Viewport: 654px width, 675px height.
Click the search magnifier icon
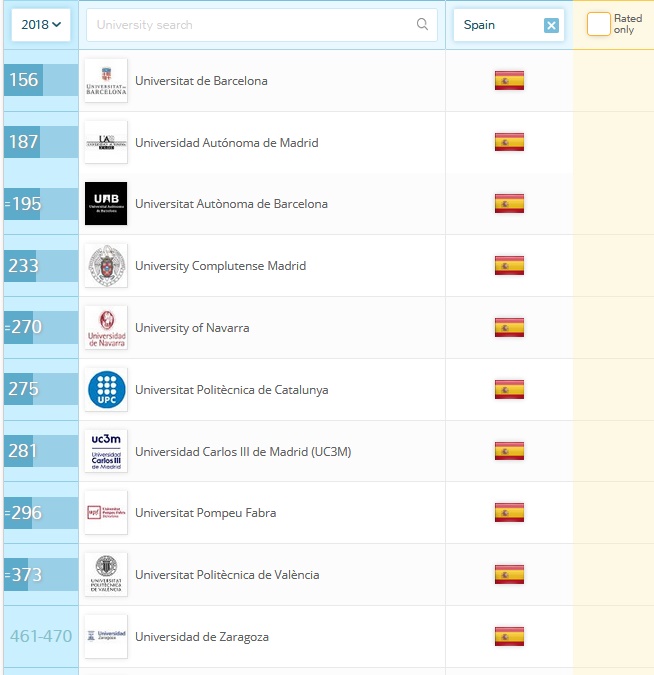422,24
